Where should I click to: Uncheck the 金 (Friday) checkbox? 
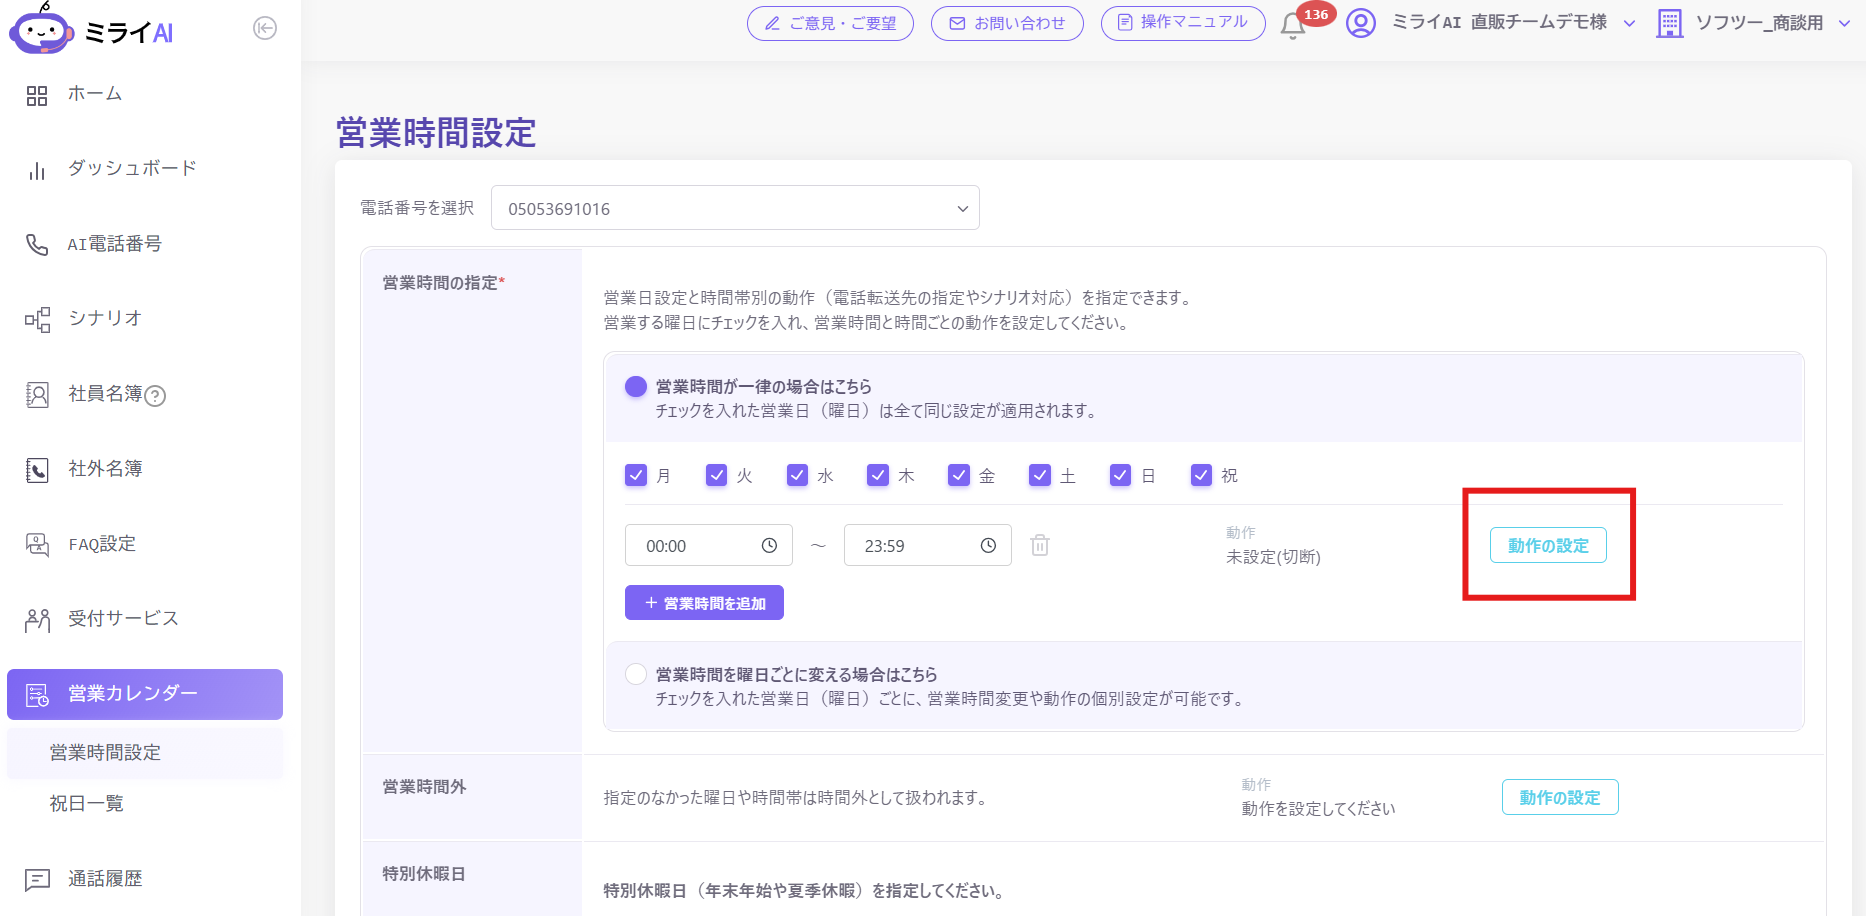point(959,475)
